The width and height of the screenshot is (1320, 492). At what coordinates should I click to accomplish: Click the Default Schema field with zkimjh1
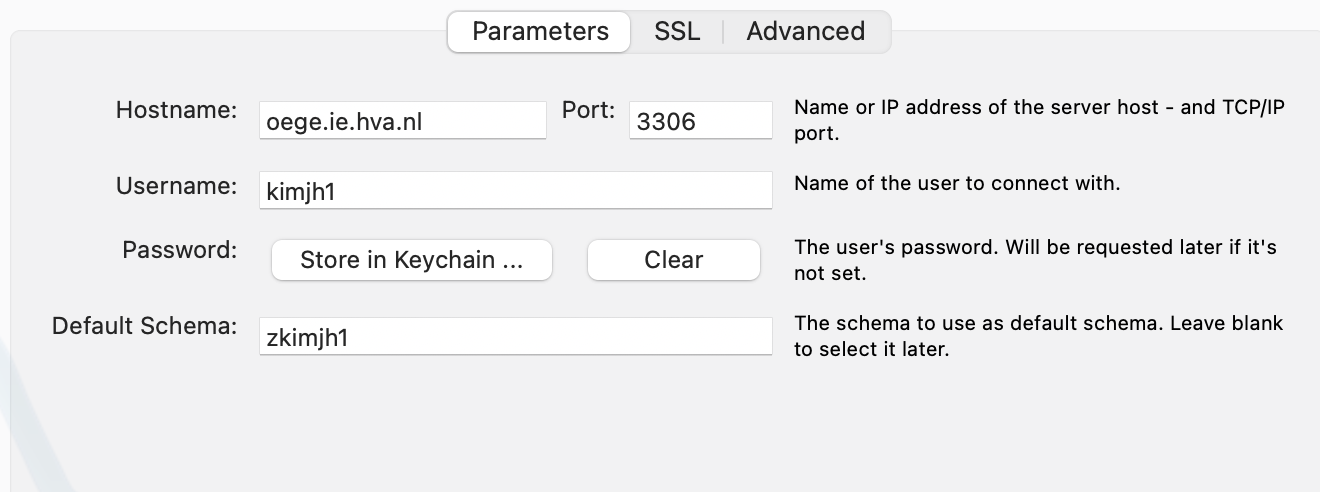516,336
